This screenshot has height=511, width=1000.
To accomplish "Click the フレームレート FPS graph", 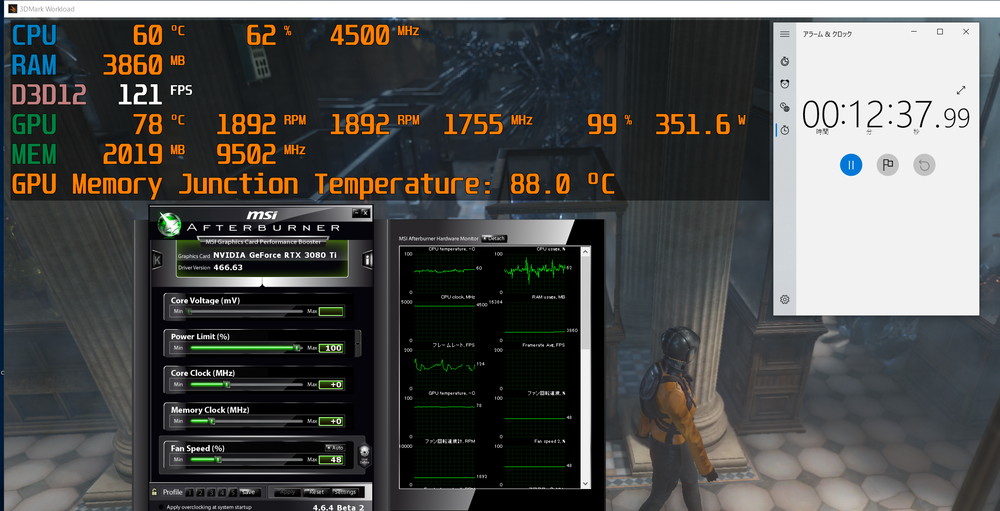I will (x=445, y=367).
